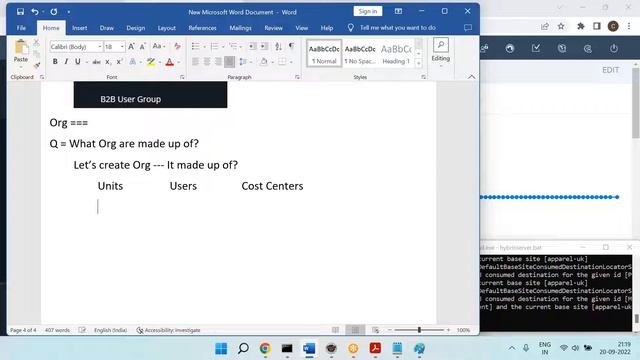This screenshot has height=360, width=640.
Task: Decrease font size with shrink icon
Action: 142,47
